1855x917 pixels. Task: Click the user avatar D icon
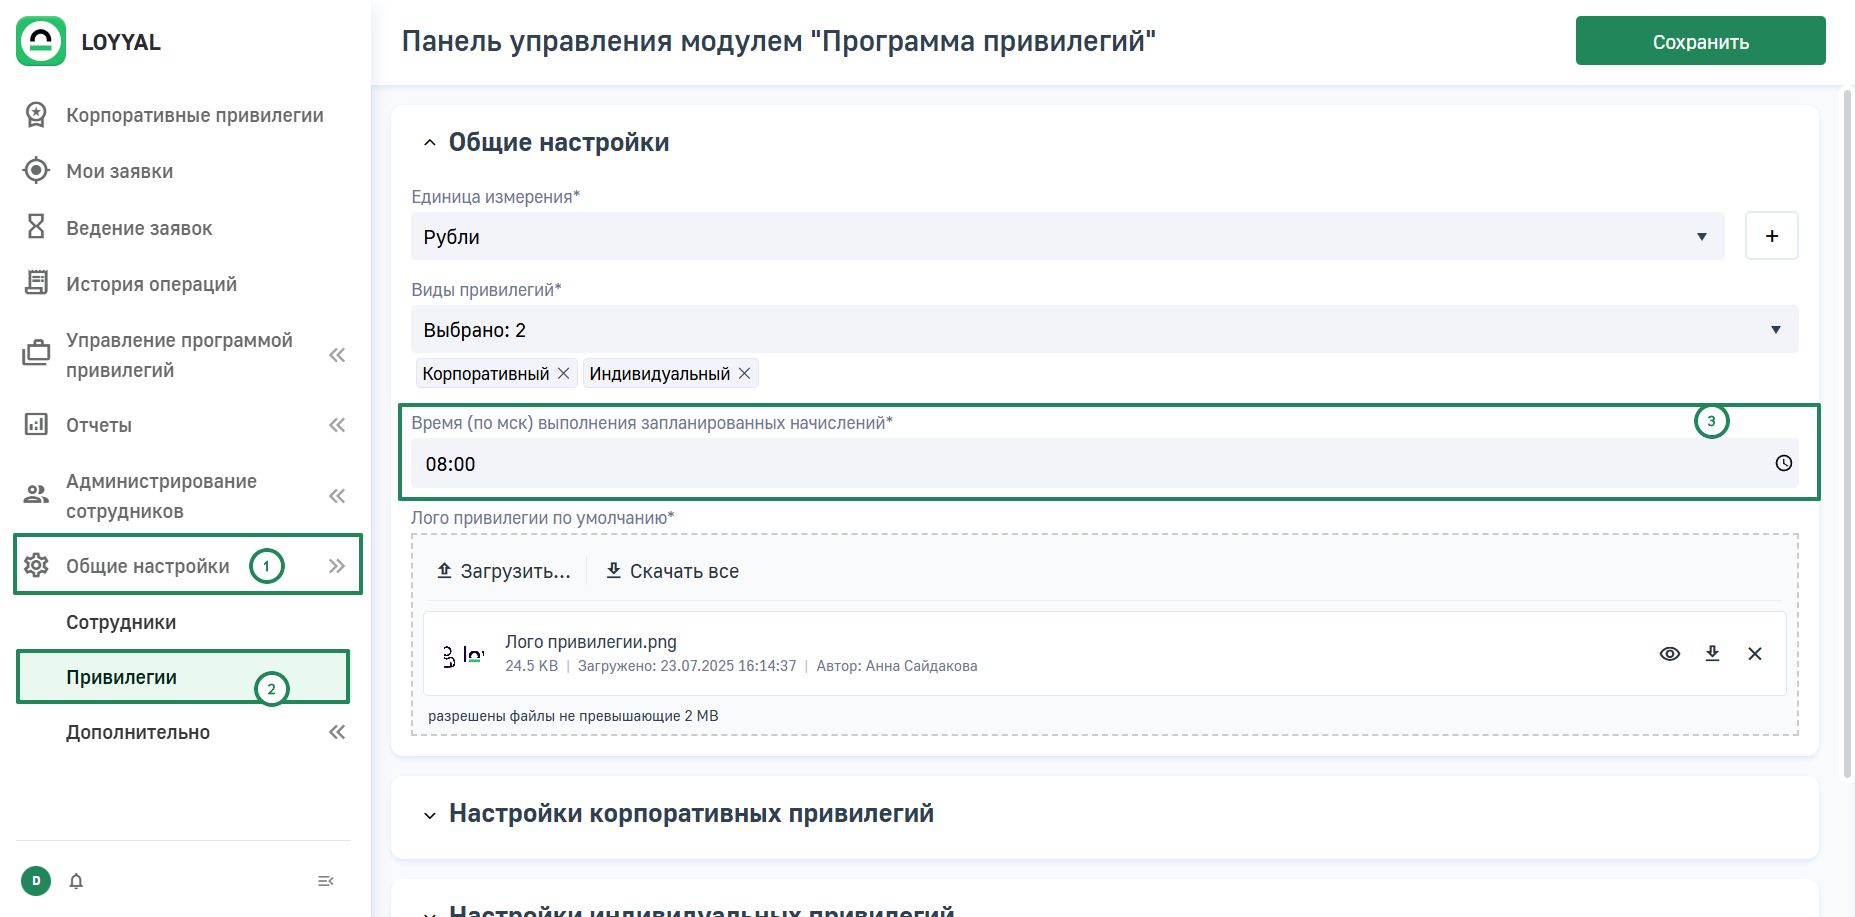coord(36,881)
